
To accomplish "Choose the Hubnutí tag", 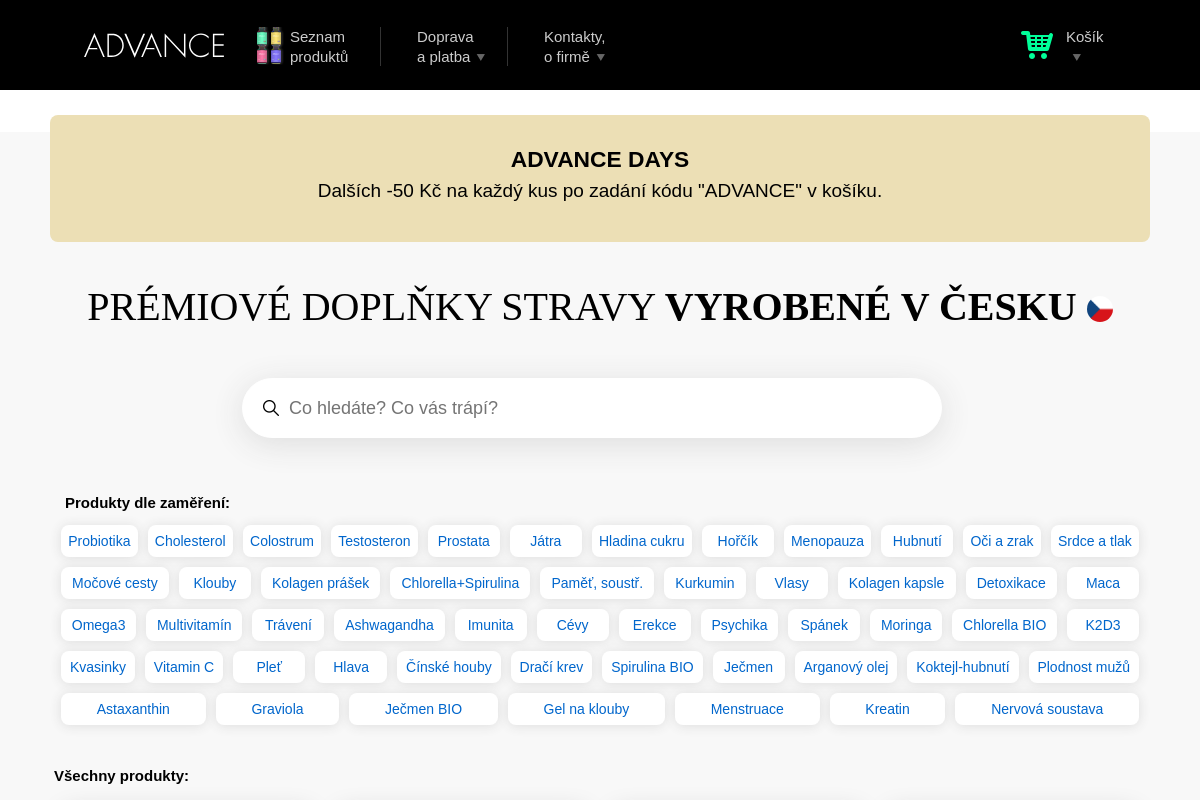I will pos(917,541).
